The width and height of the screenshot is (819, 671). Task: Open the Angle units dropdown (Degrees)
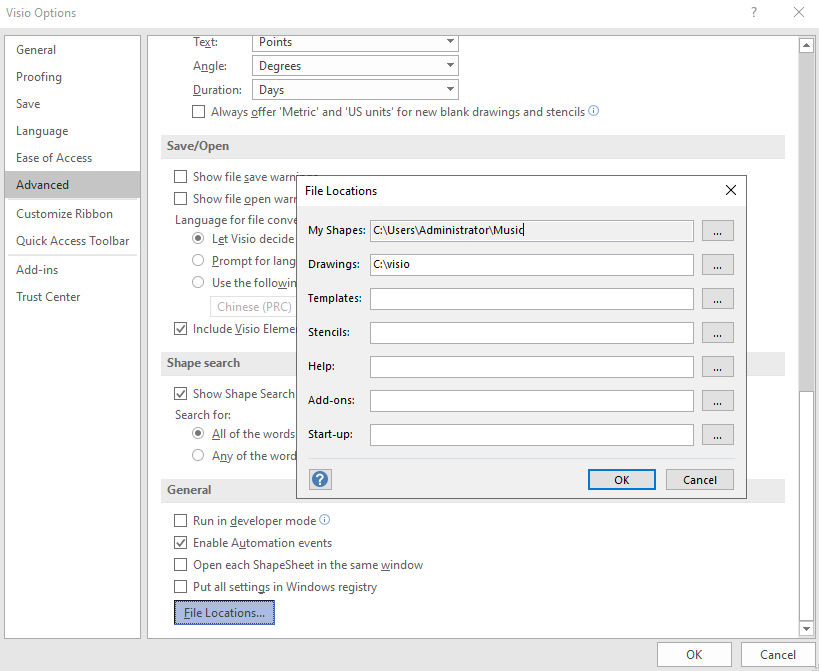point(355,66)
